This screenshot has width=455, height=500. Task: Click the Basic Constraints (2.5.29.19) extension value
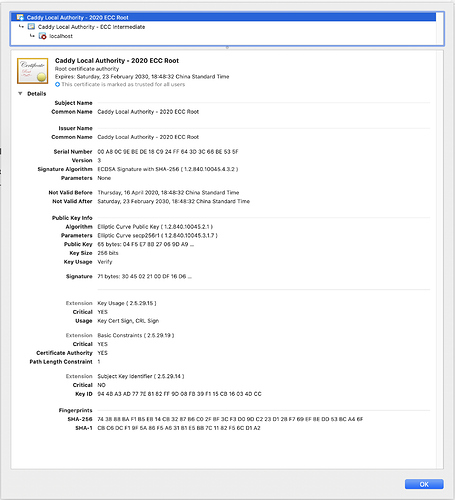136,335
